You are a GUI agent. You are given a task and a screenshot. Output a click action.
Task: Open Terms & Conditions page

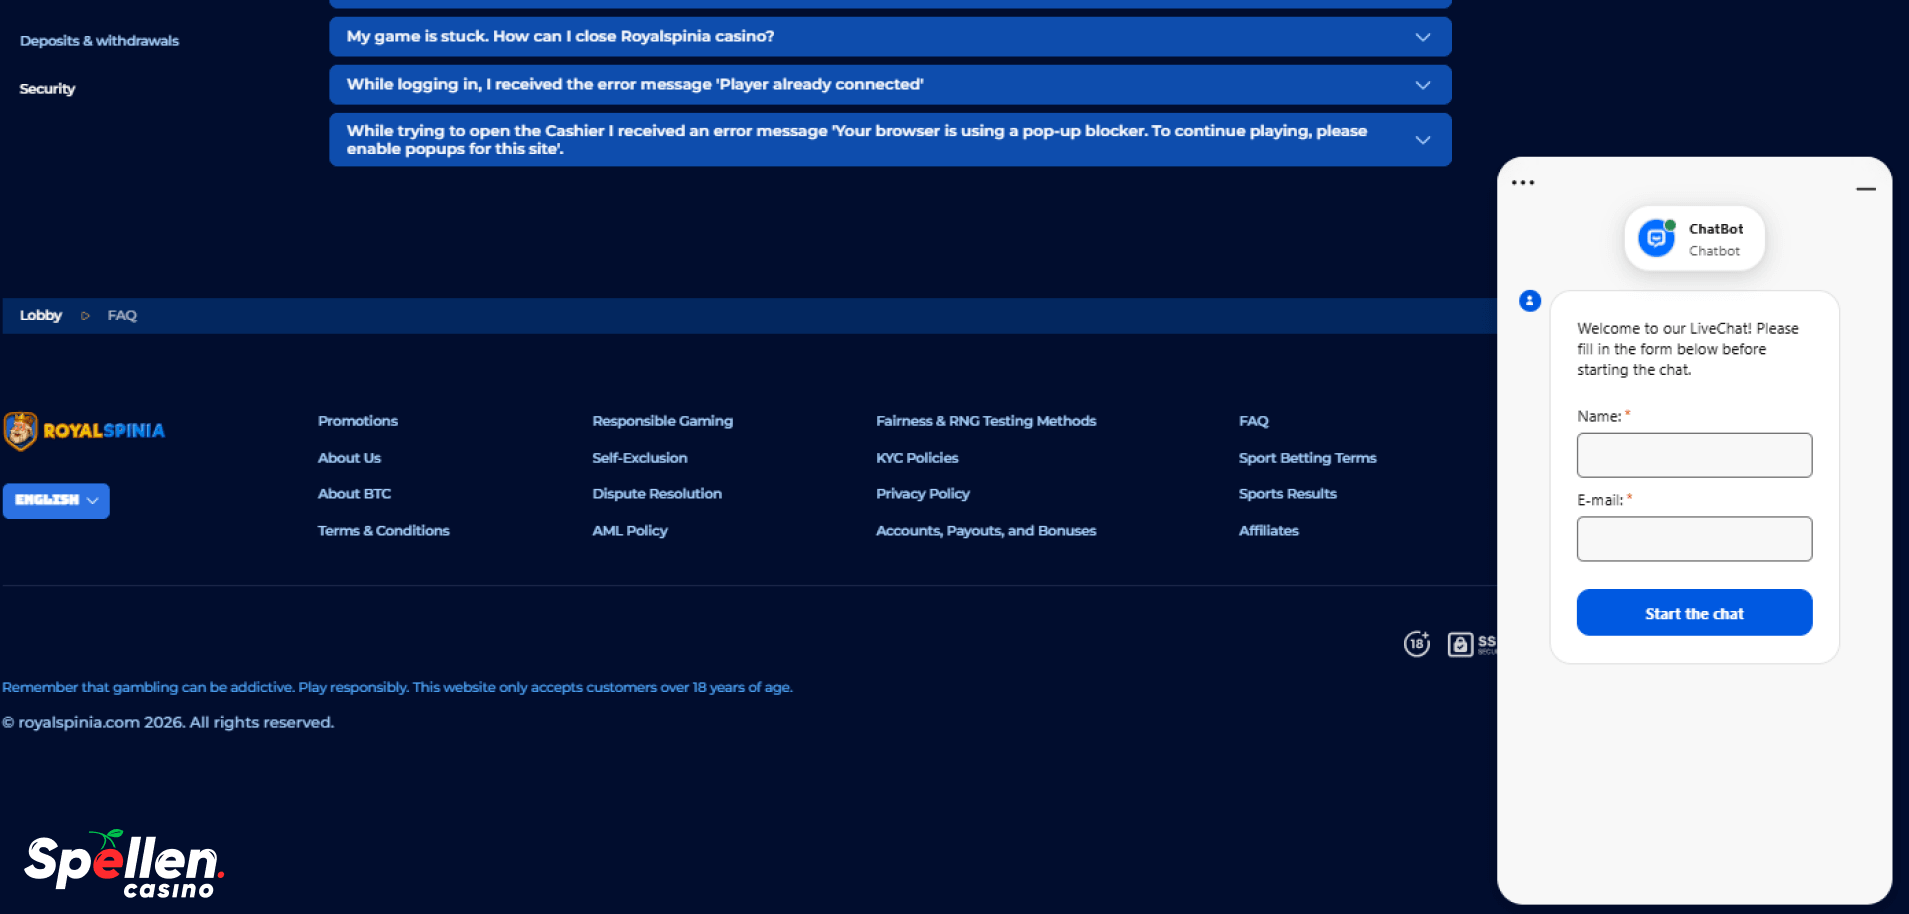(x=383, y=531)
